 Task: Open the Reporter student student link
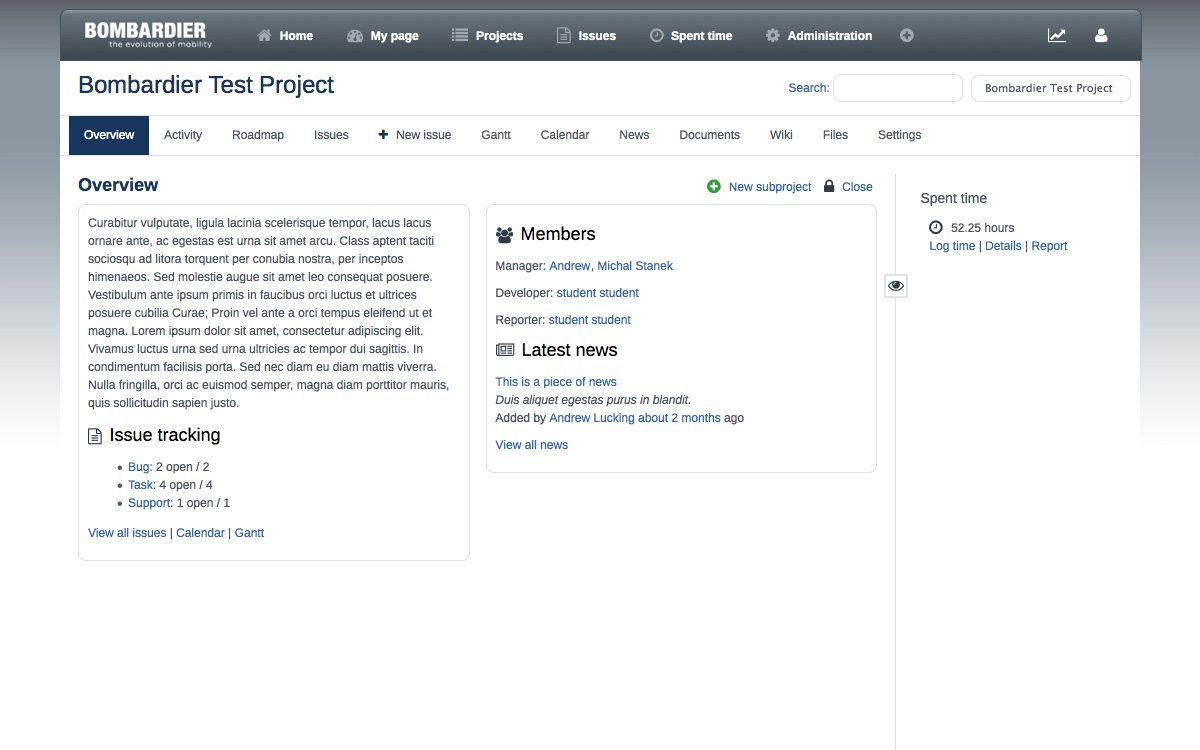590,320
